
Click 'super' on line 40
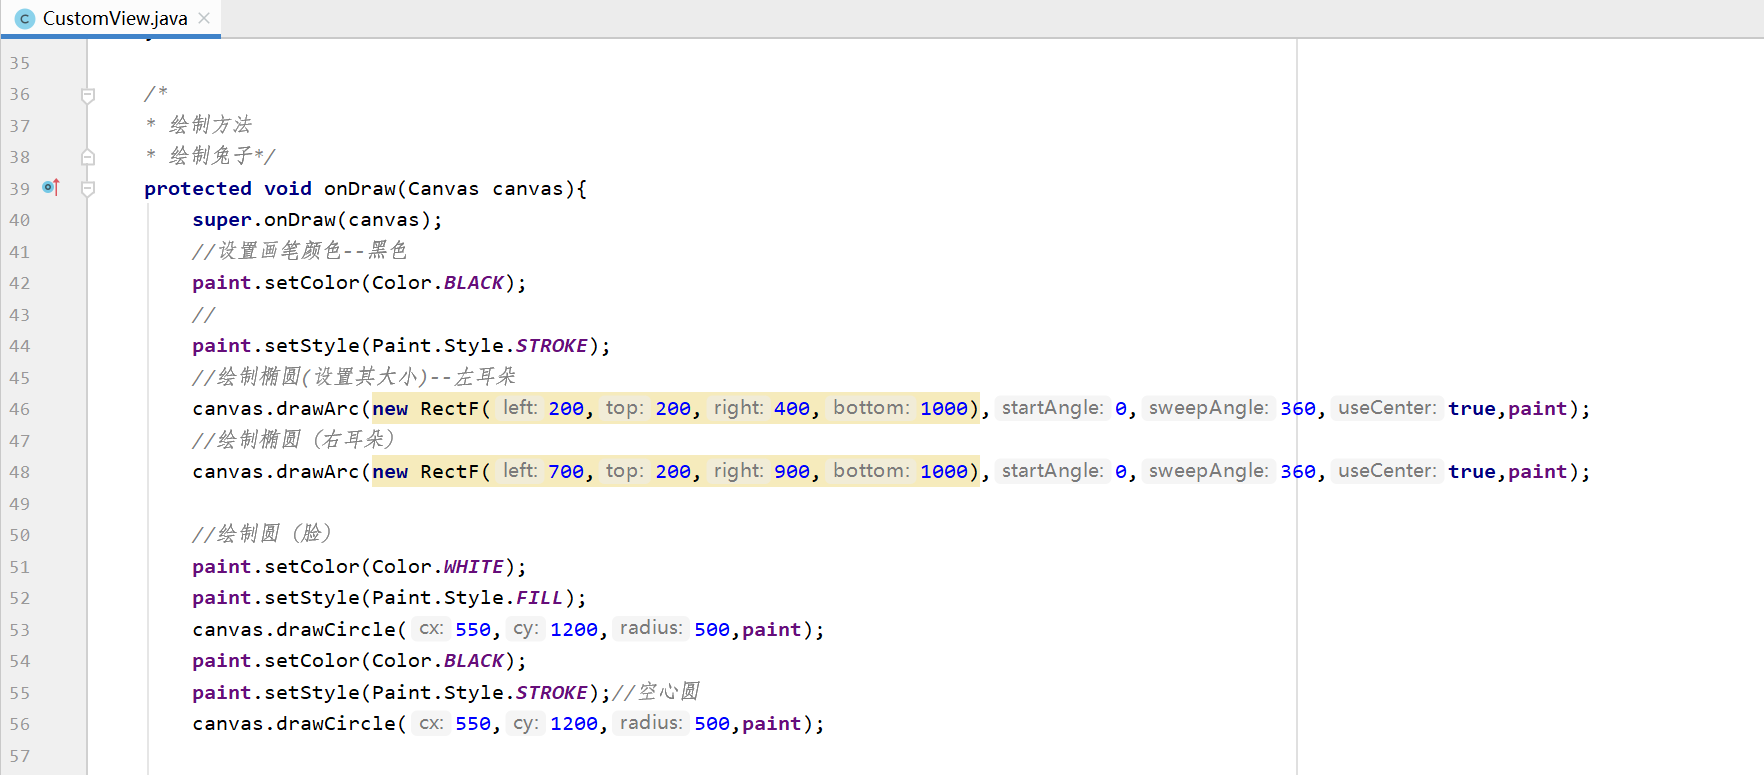coord(222,220)
